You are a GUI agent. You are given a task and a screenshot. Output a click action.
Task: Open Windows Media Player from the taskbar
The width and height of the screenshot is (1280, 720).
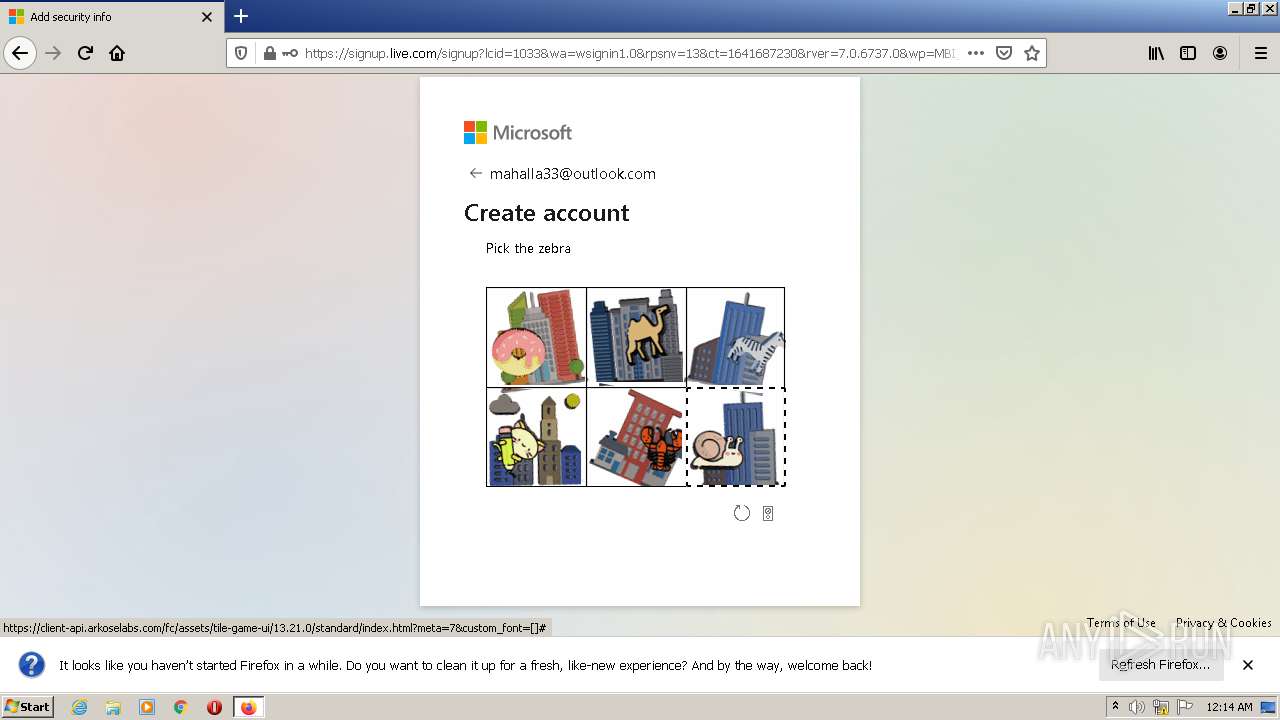[147, 707]
